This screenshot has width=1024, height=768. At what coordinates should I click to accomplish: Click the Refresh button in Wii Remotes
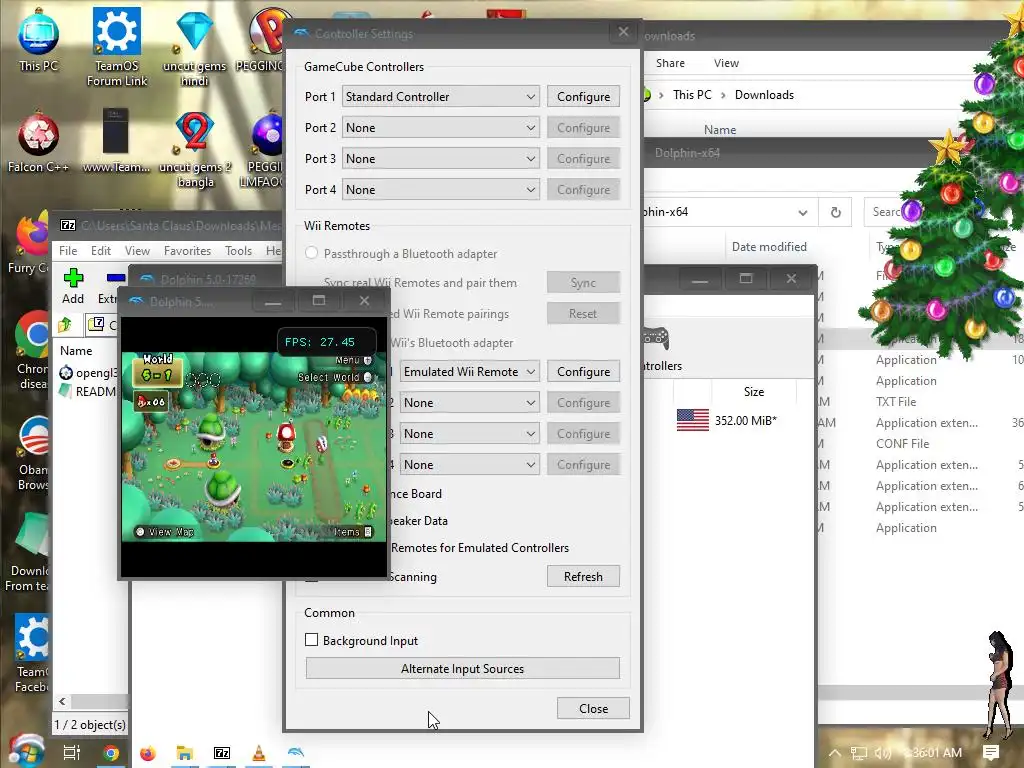pyautogui.click(x=583, y=577)
